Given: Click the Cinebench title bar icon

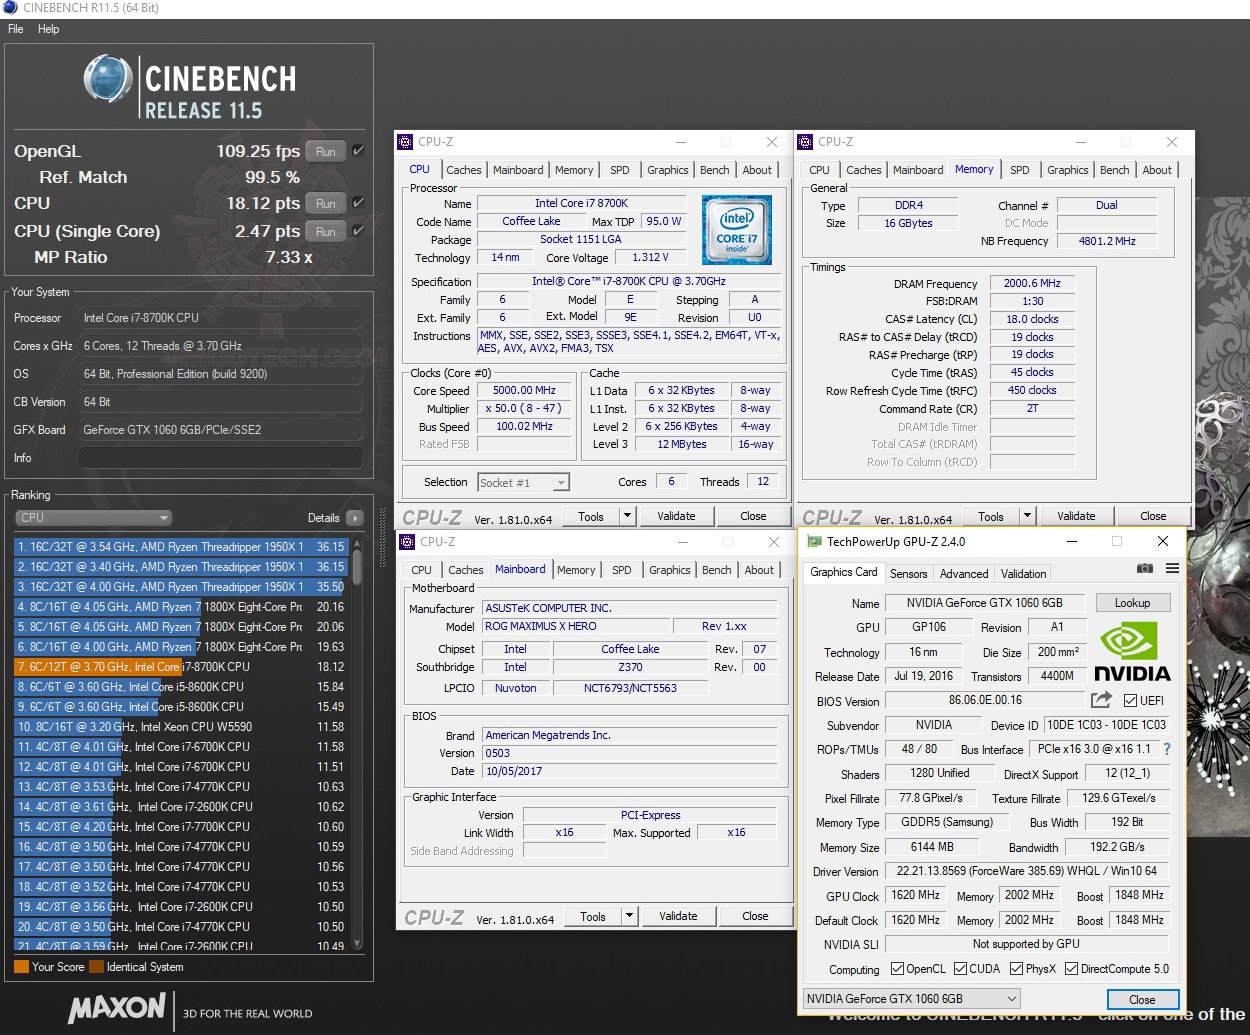Looking at the screenshot, I should [9, 8].
